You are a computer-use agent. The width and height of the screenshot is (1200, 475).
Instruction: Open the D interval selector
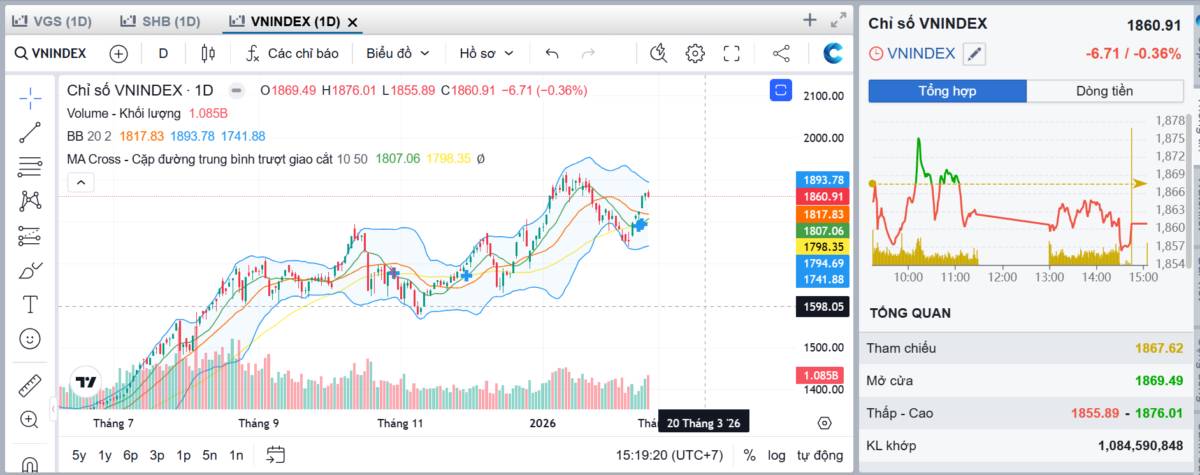coord(163,54)
